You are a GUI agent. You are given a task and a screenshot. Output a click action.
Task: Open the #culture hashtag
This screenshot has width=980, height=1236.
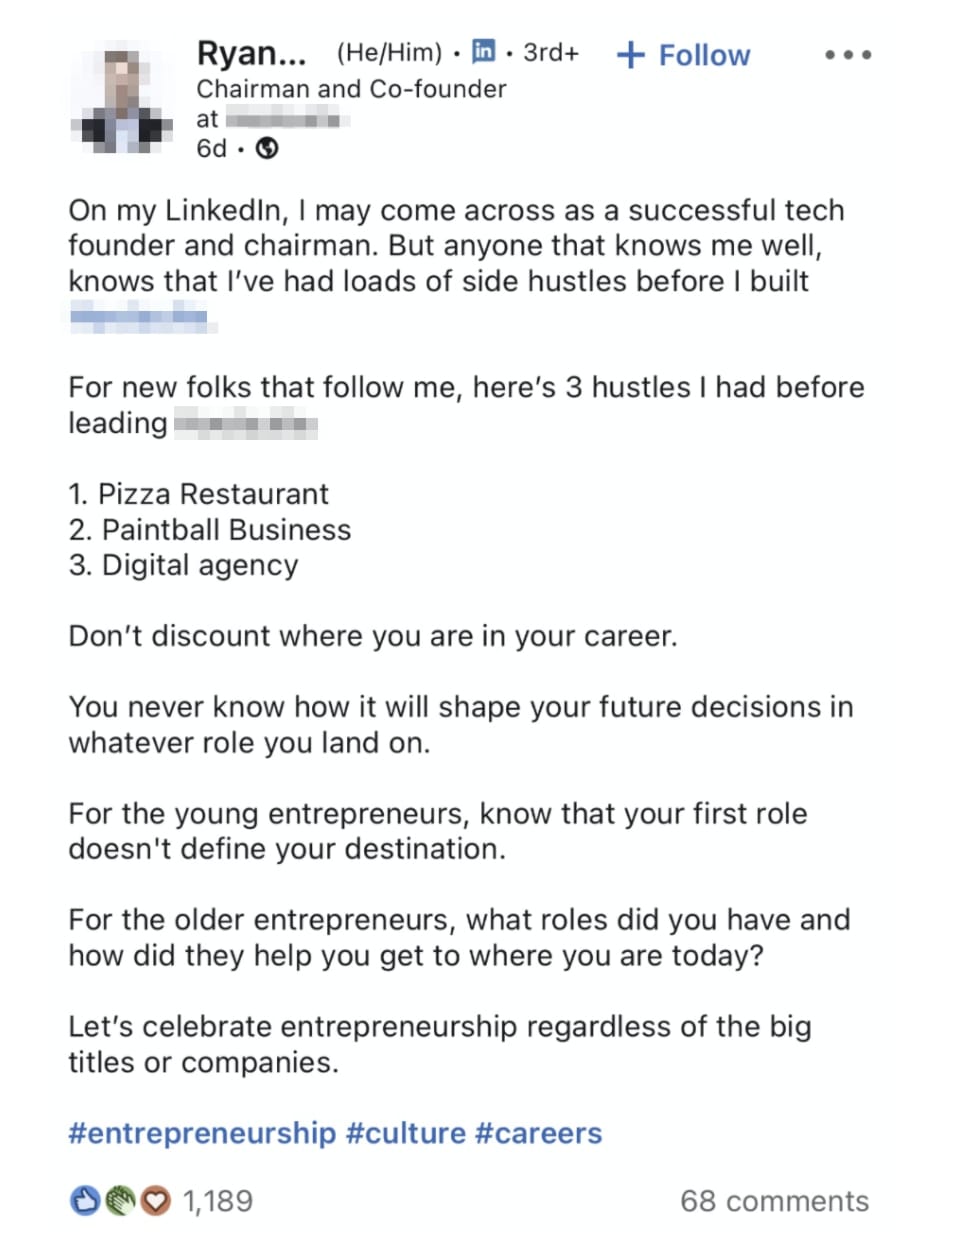click(x=406, y=1133)
